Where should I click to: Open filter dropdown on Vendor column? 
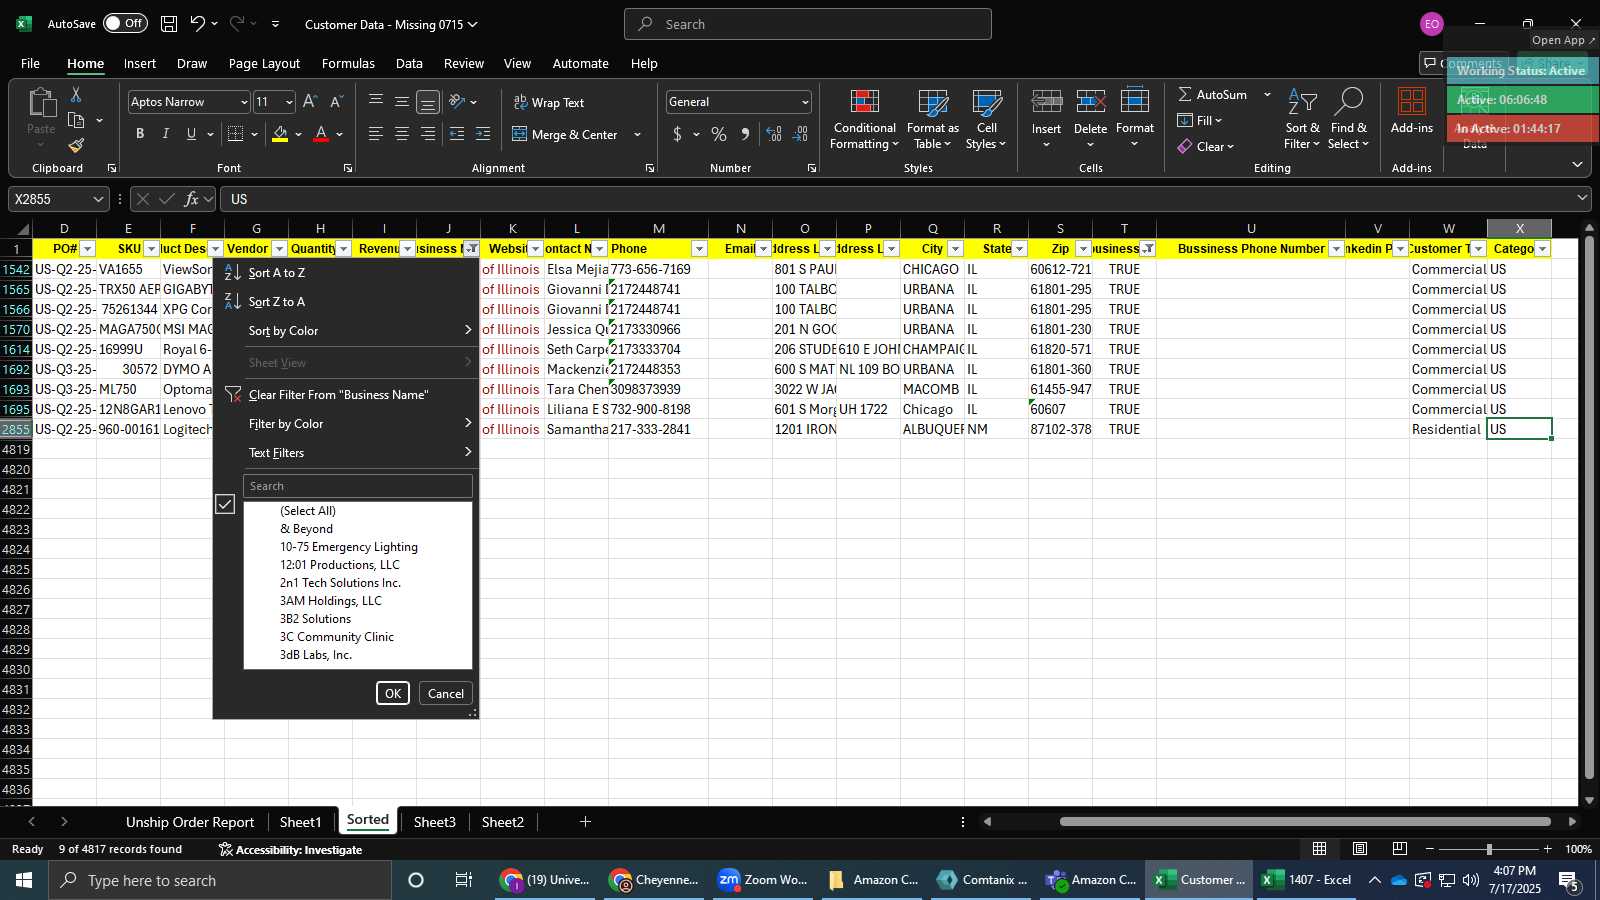279,249
